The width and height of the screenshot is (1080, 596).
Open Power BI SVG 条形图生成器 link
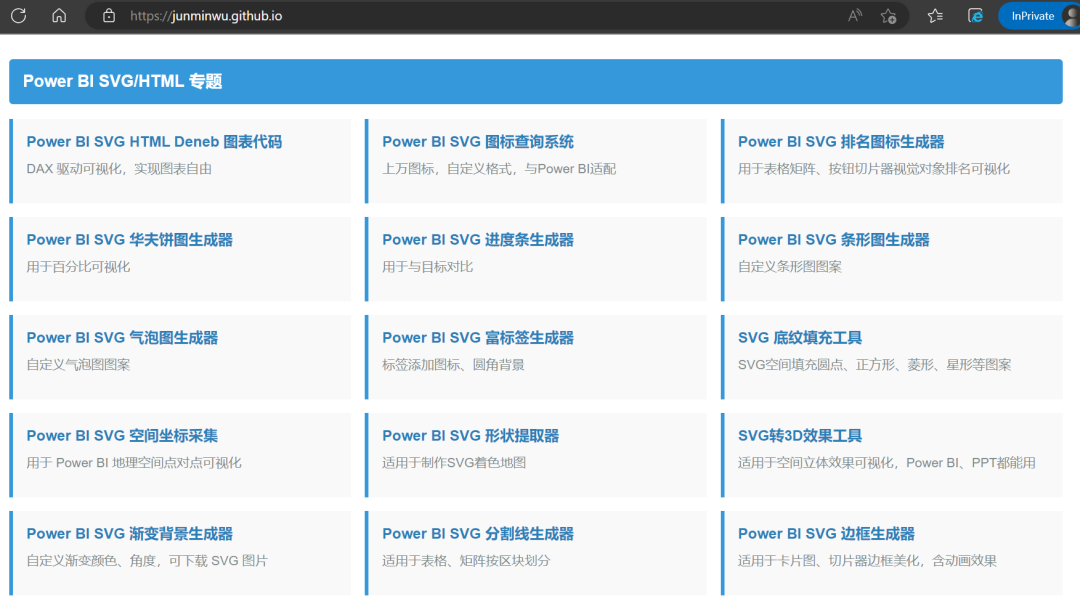tap(833, 240)
